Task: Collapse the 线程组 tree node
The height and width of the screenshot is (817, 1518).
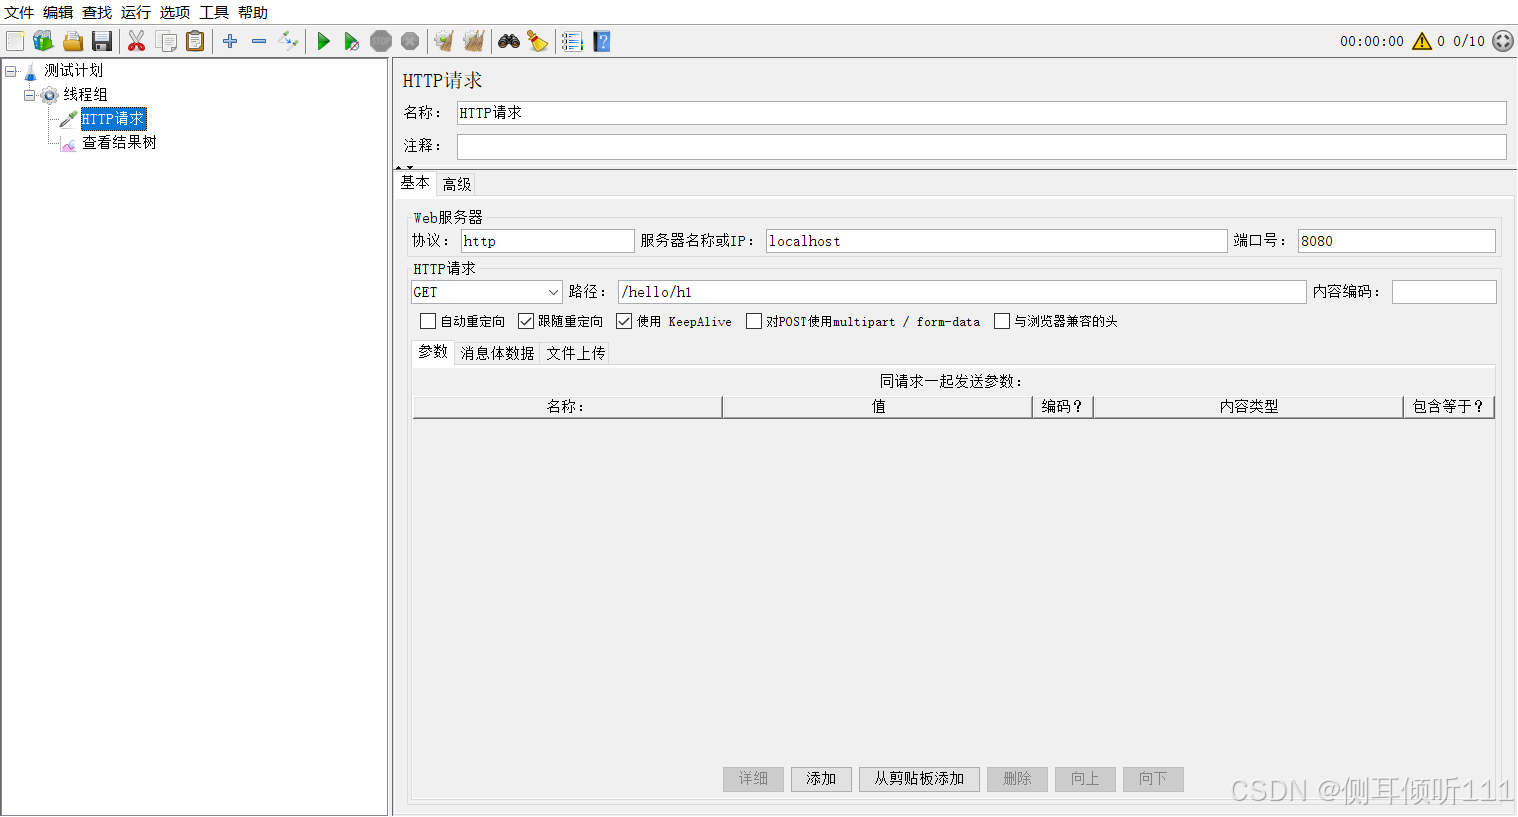Action: pos(30,95)
